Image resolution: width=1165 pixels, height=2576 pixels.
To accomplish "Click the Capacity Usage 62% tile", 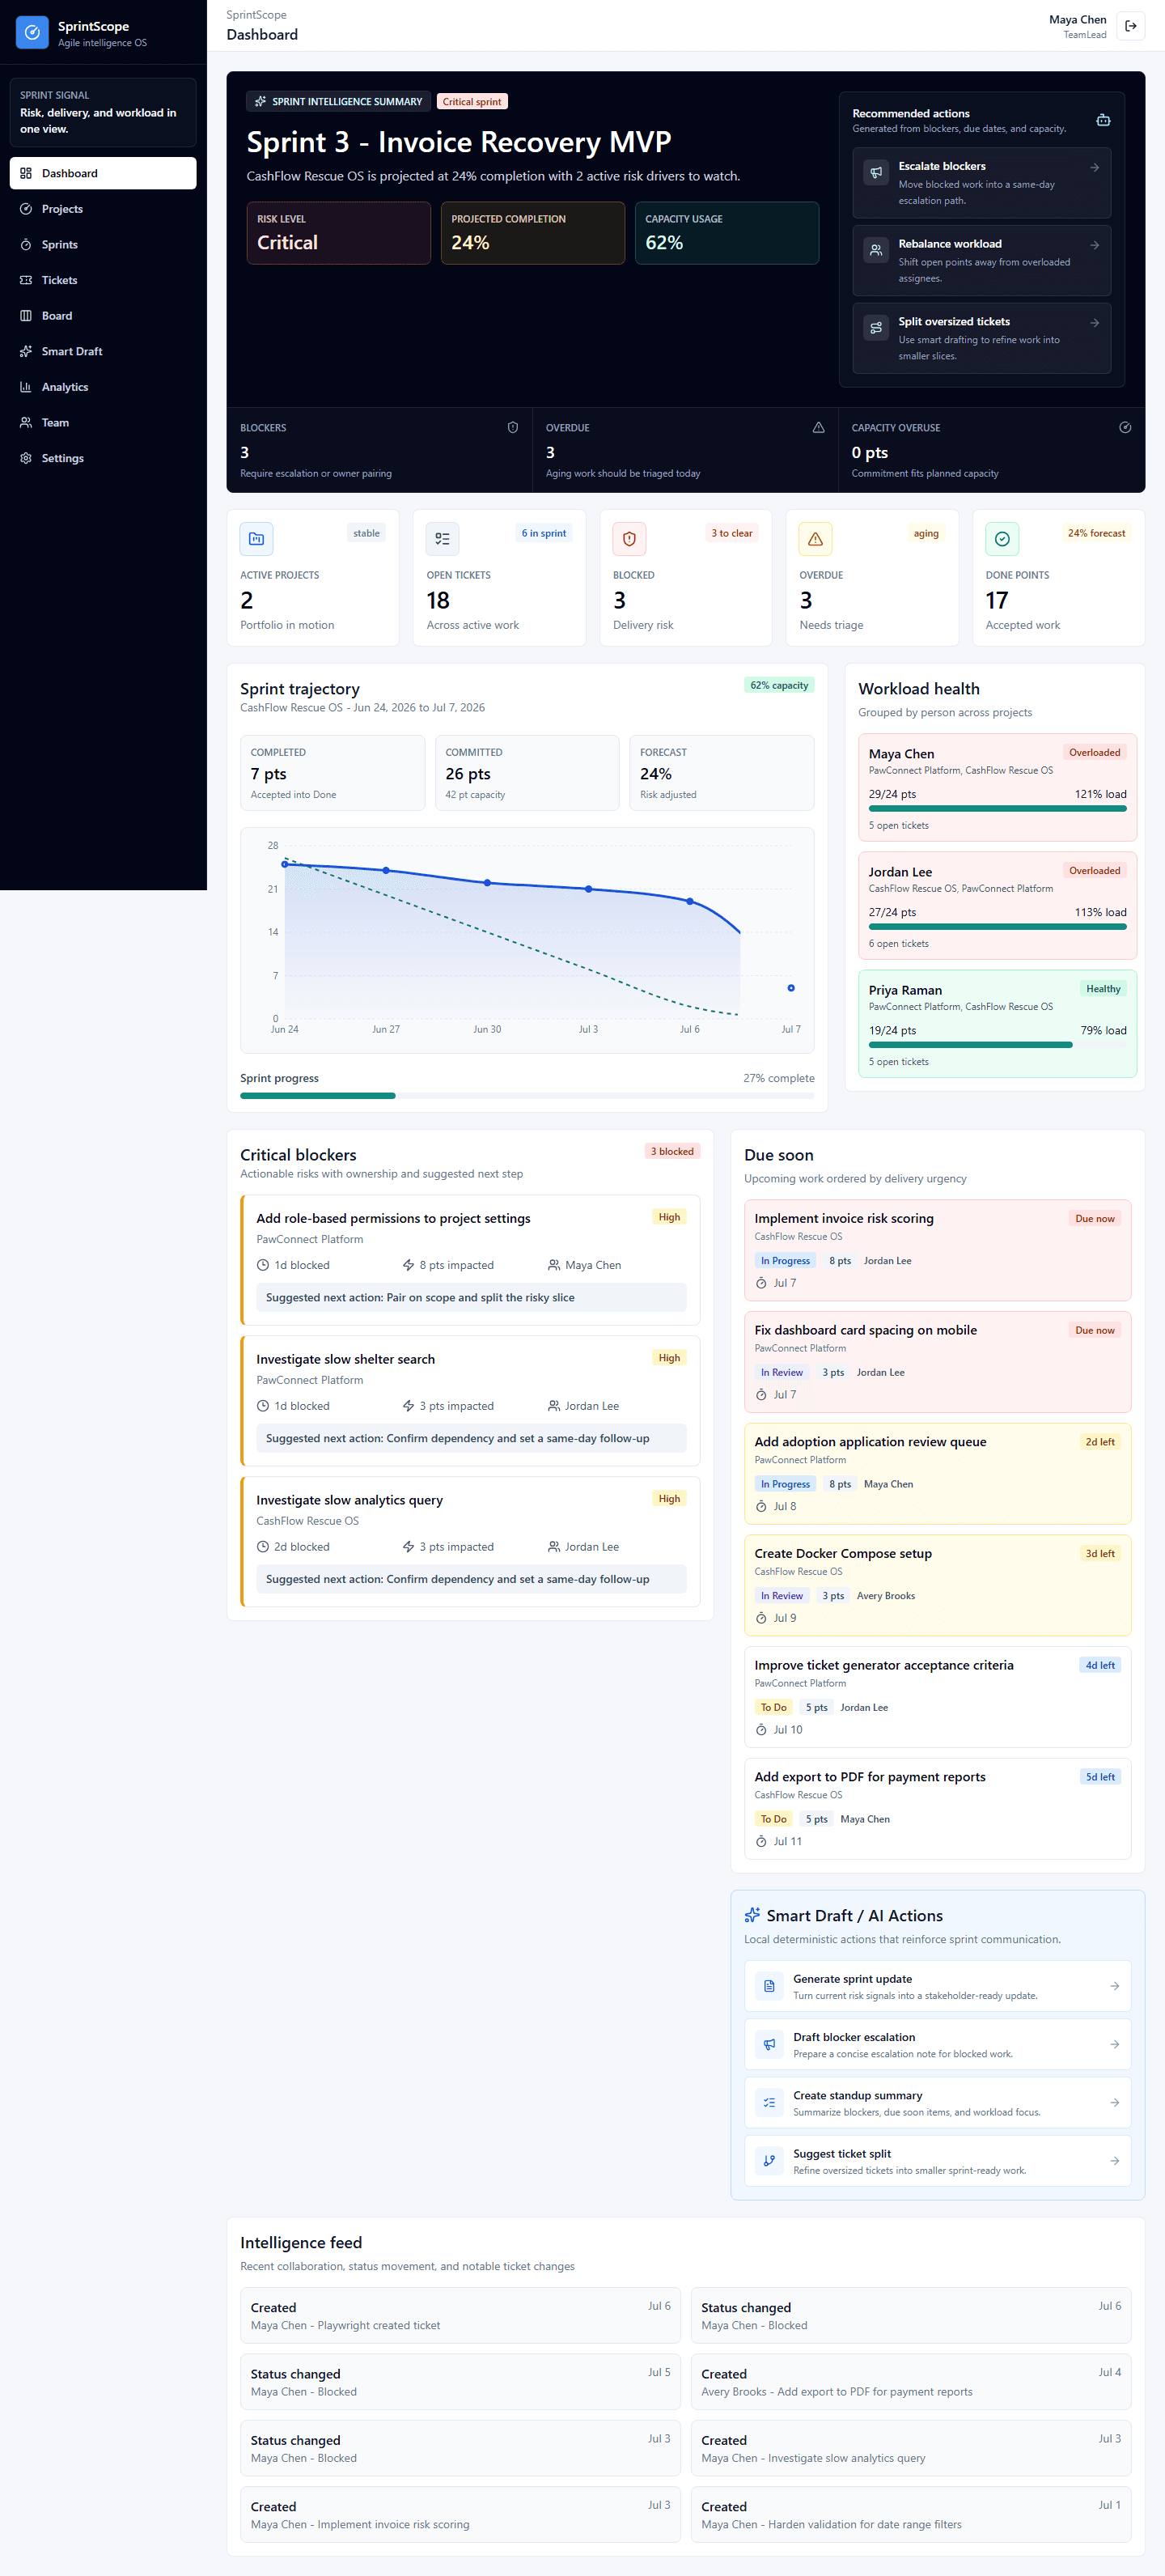I will tap(727, 233).
